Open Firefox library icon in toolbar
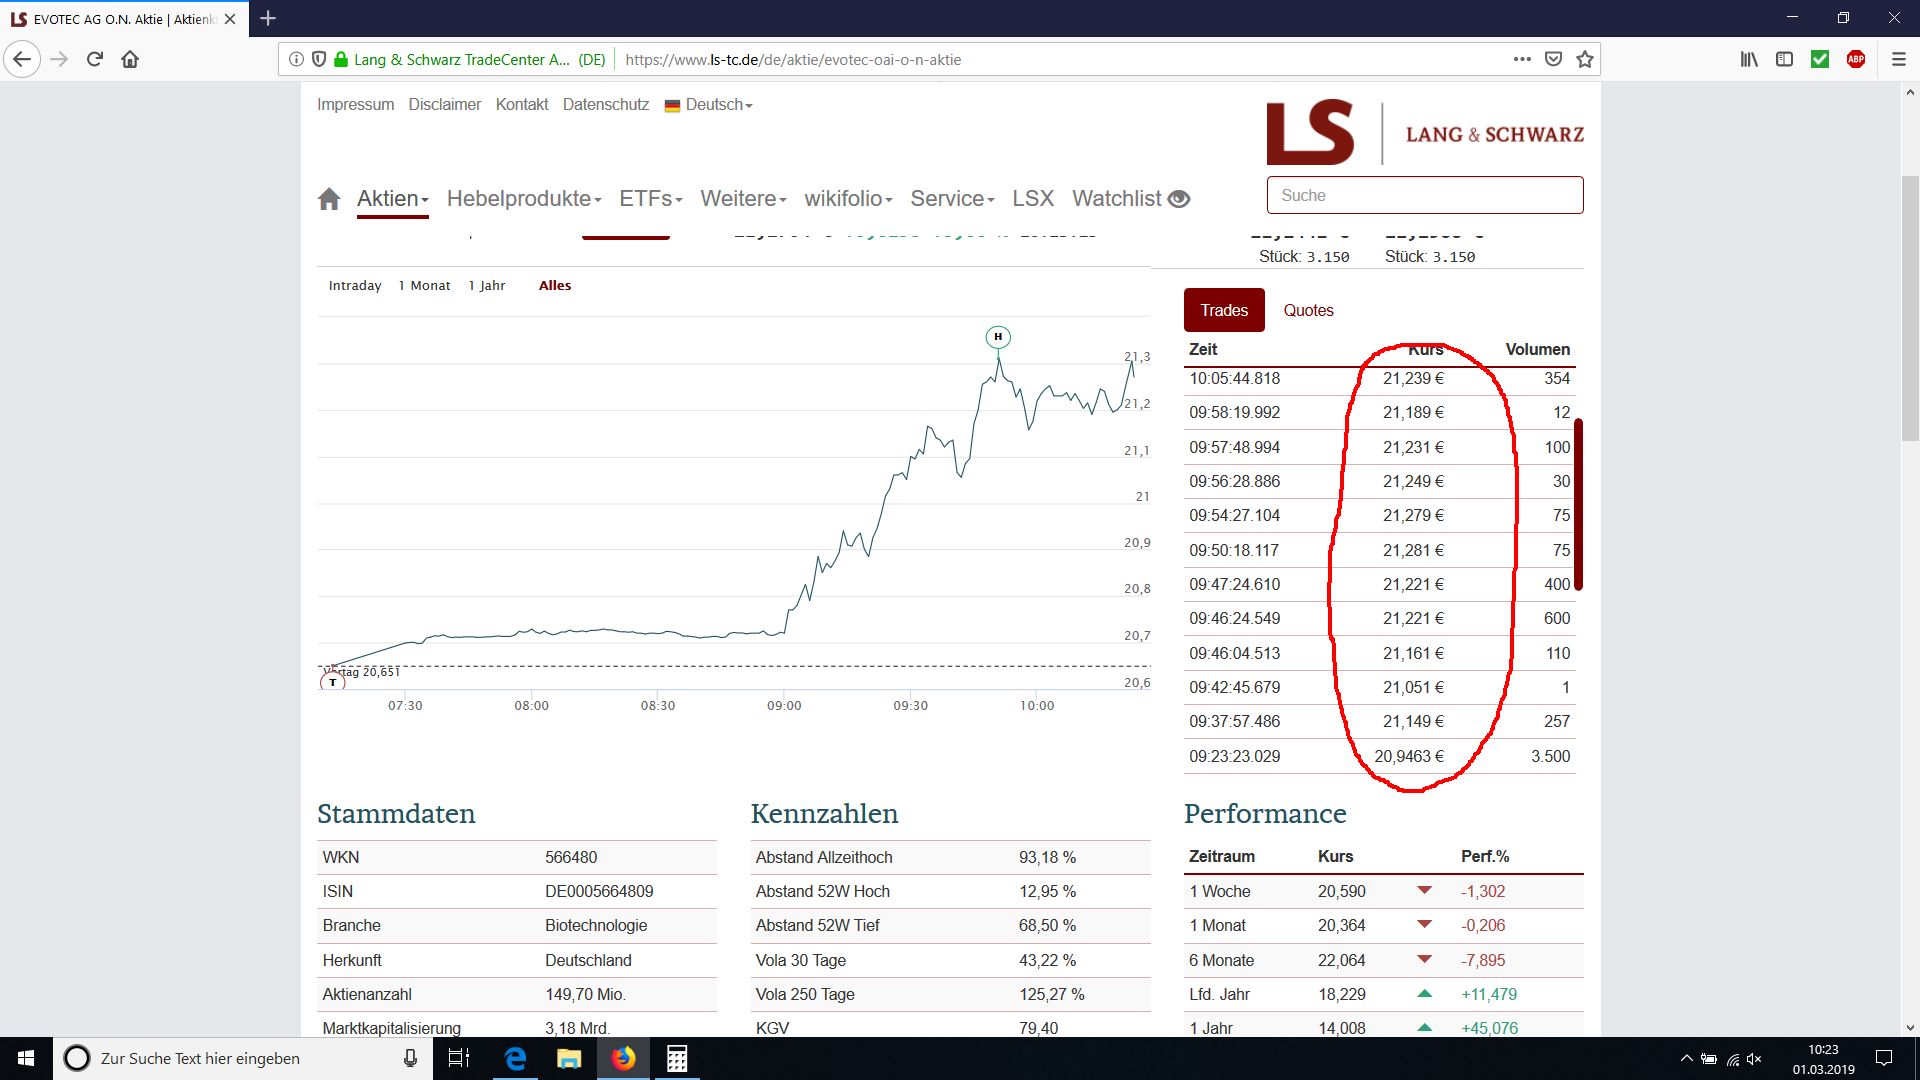1920x1080 pixels. (1749, 59)
